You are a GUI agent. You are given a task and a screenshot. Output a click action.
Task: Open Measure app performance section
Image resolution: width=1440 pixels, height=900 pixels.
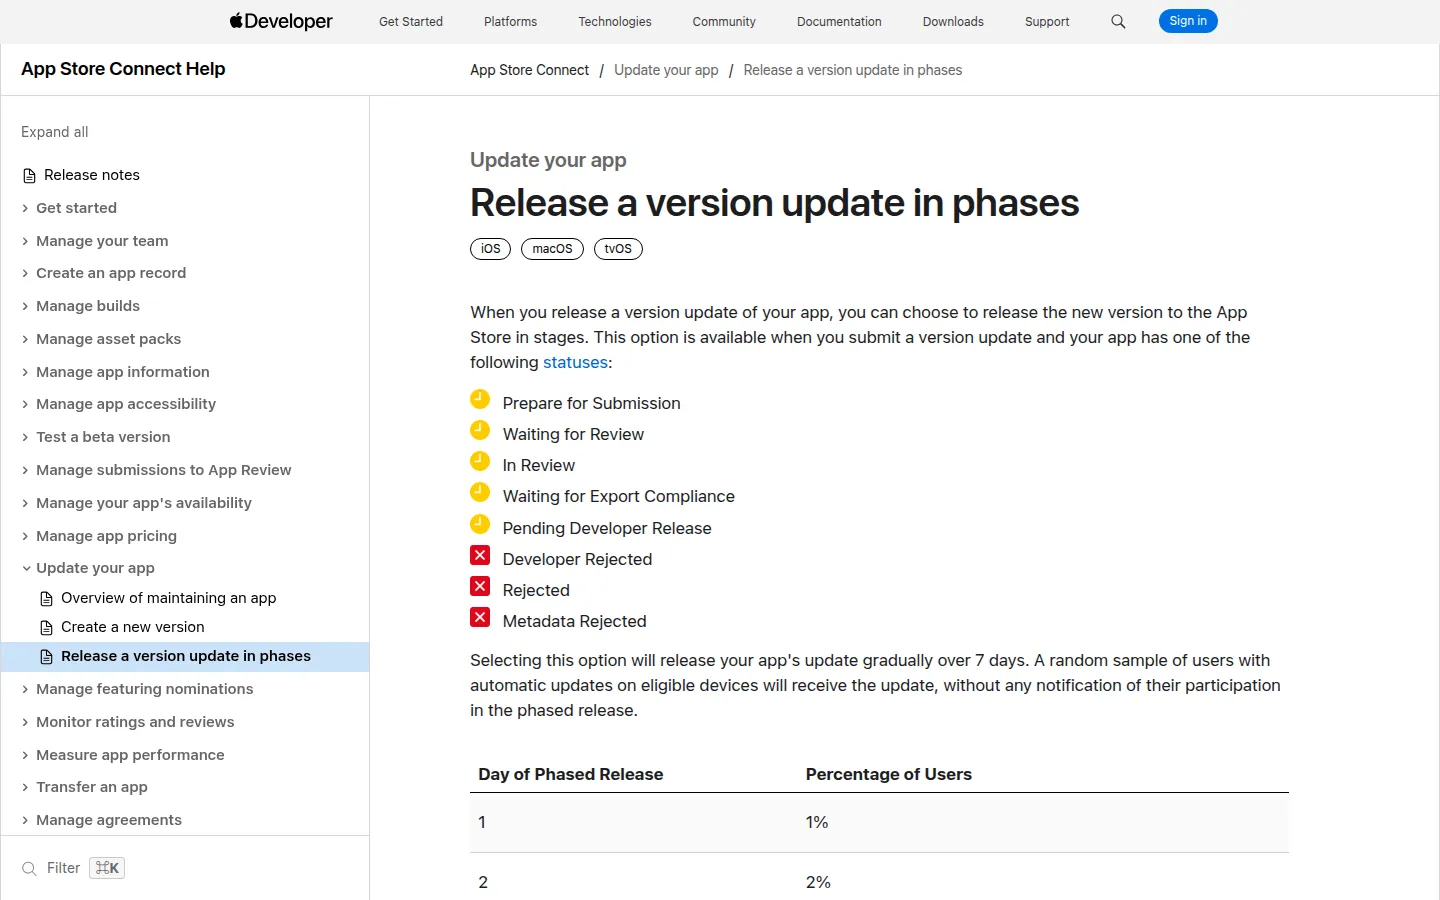tap(130, 755)
